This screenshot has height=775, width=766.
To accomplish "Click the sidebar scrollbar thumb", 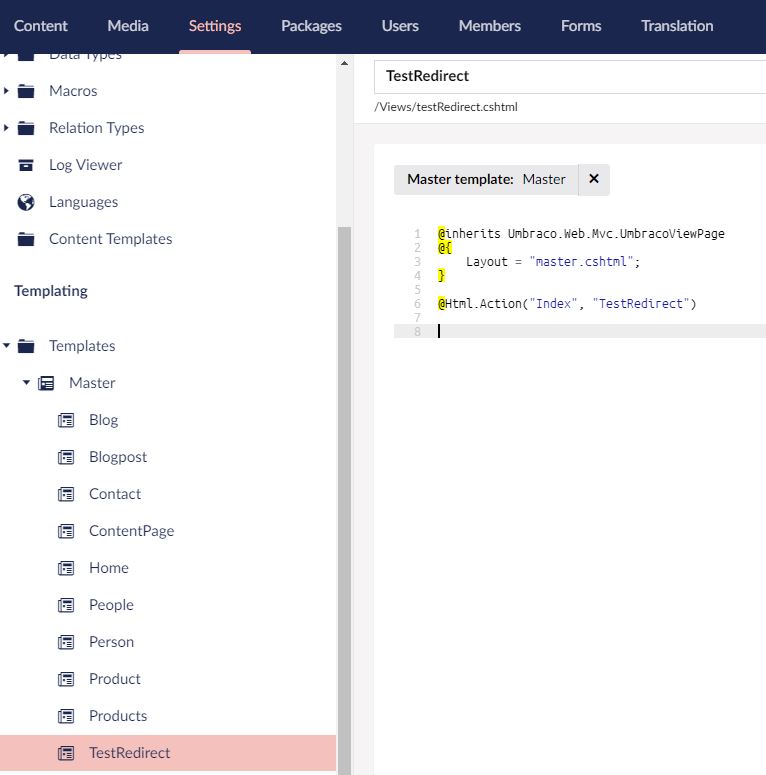I will [x=344, y=500].
